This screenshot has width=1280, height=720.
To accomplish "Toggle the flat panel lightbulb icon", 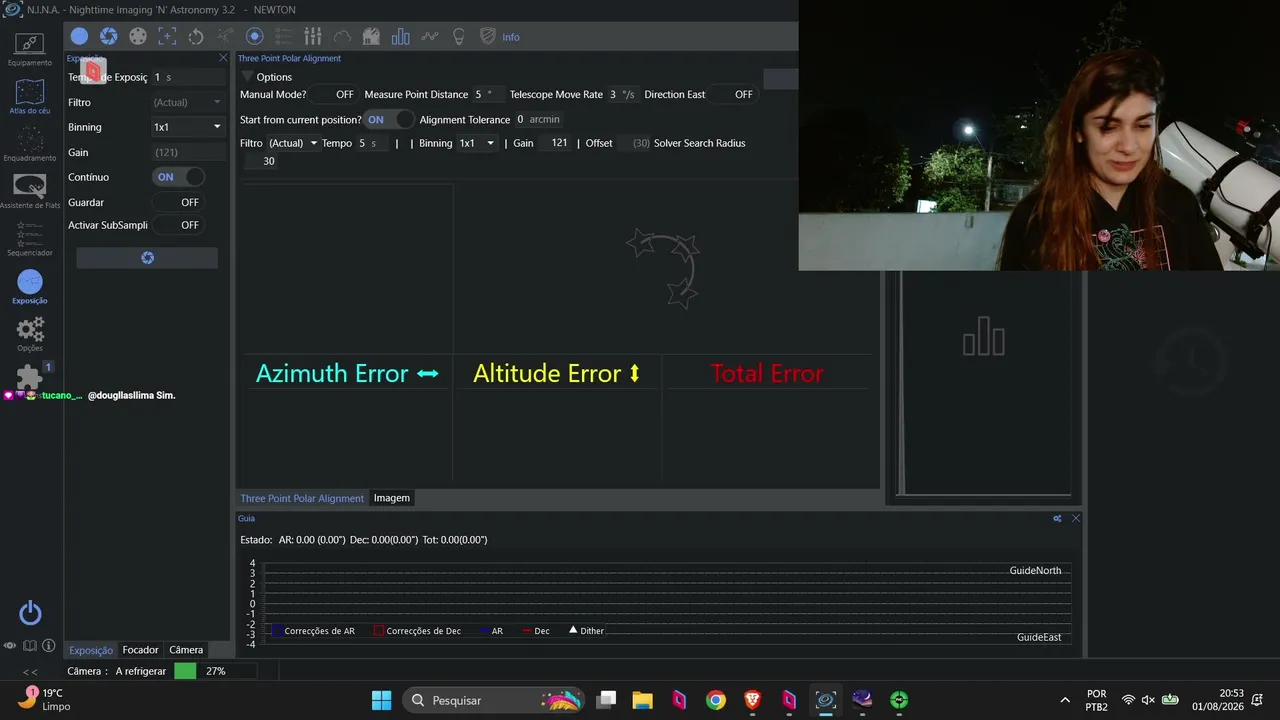I will coord(459,37).
